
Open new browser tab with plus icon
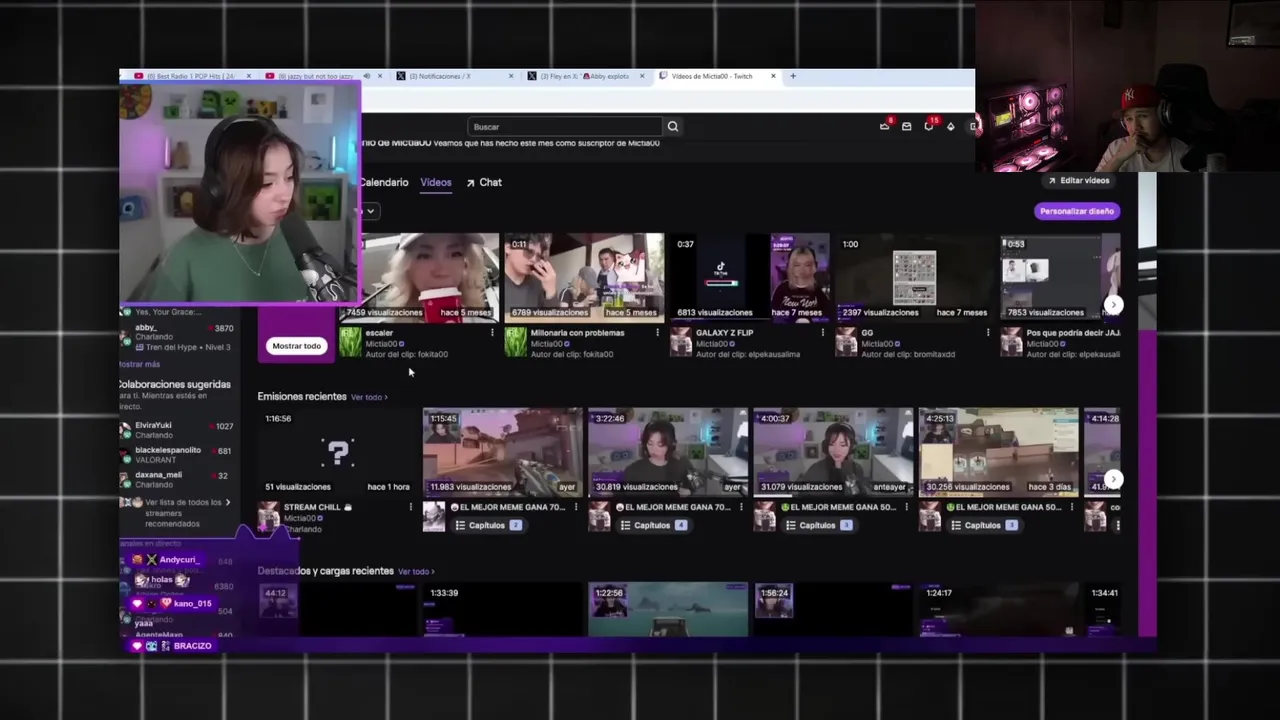coord(793,76)
